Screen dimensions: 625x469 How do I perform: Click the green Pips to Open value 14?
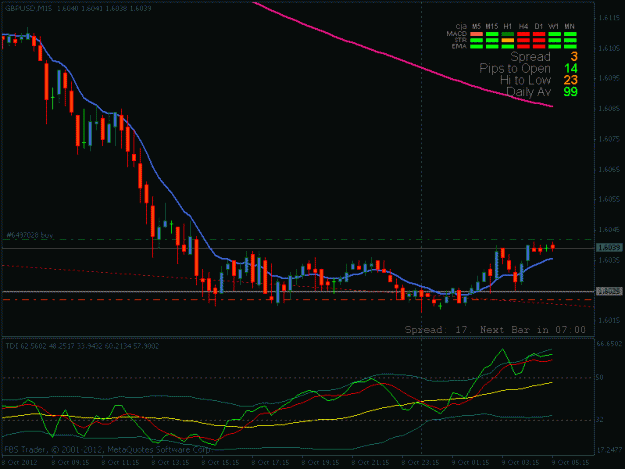(x=571, y=69)
